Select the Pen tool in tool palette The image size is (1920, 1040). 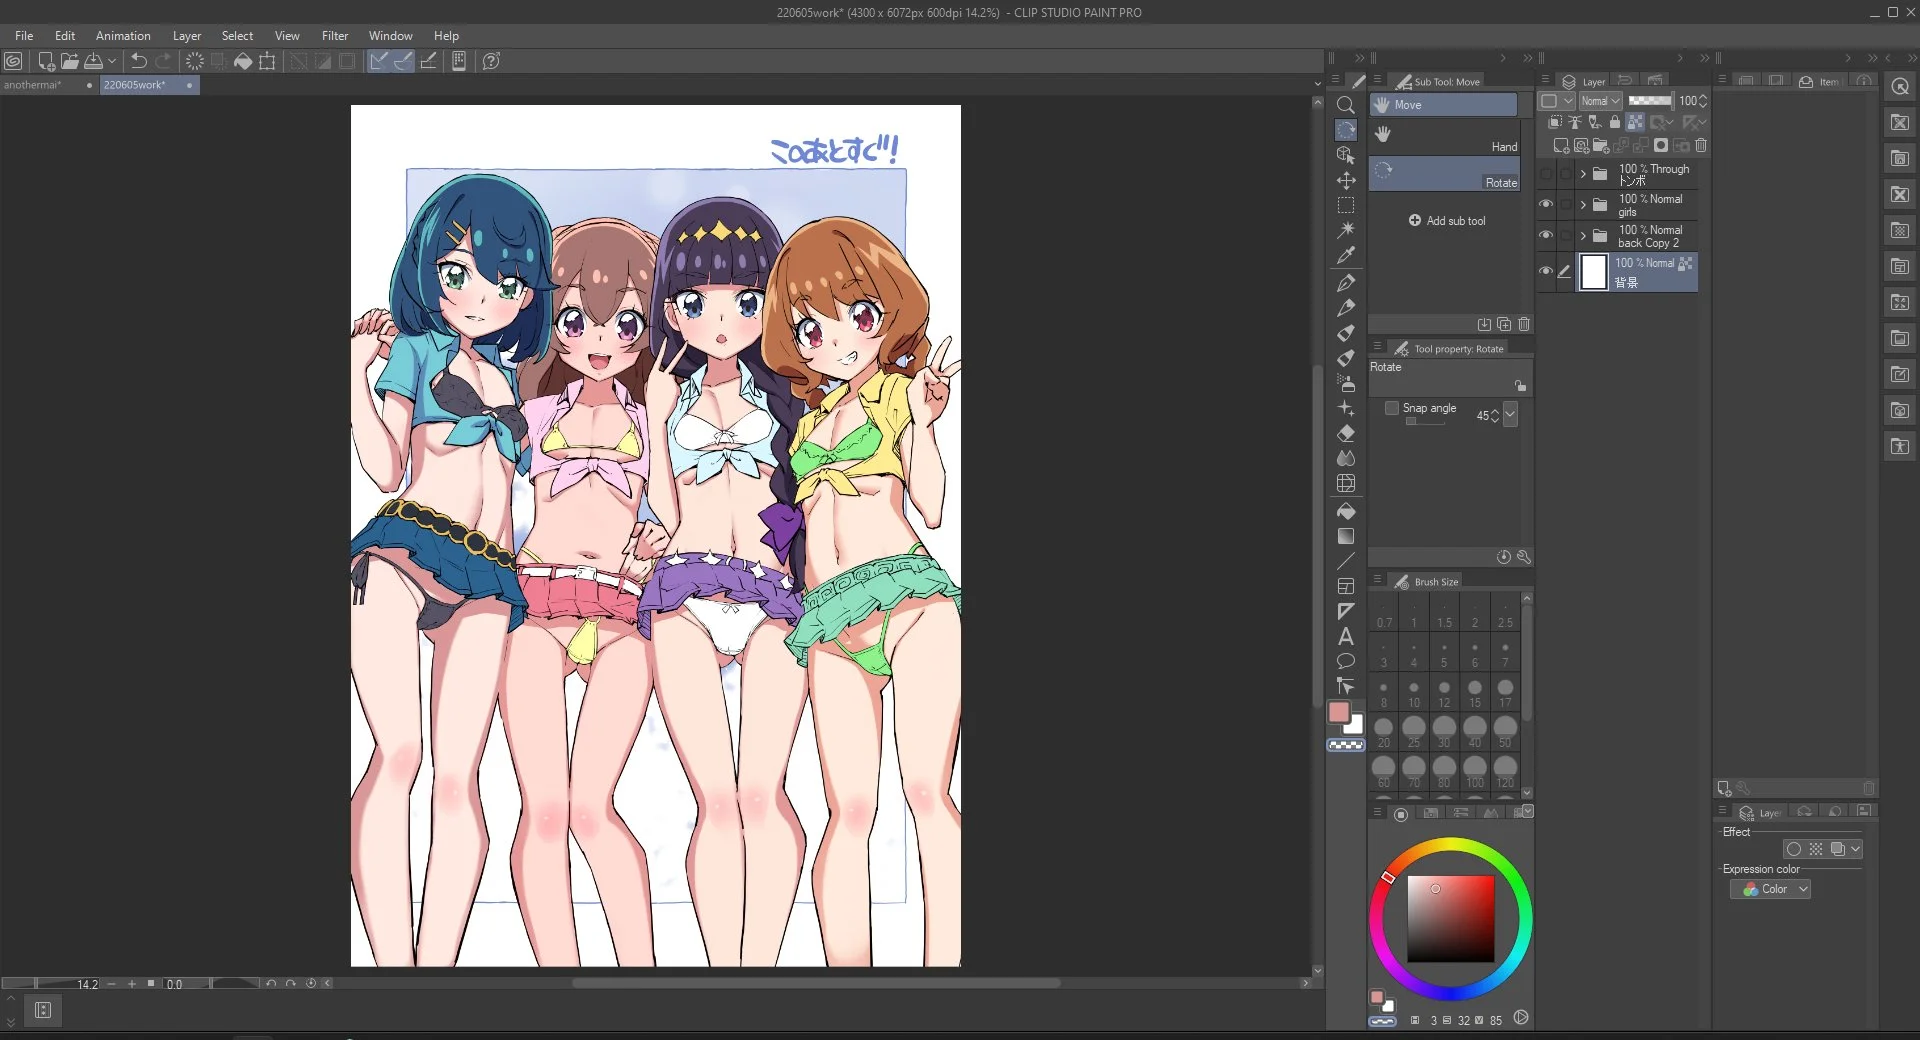1346,283
